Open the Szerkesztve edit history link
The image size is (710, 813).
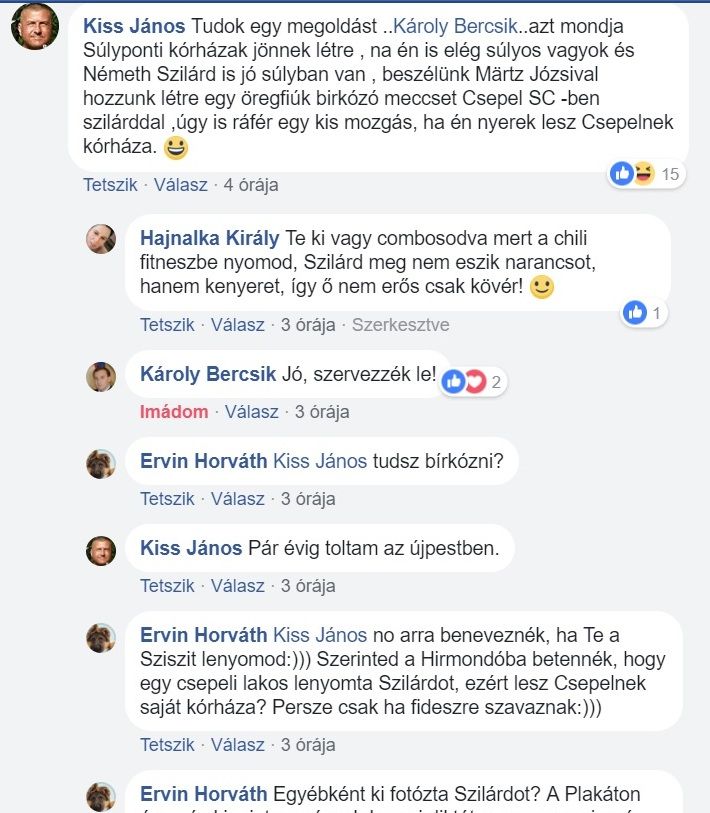400,325
